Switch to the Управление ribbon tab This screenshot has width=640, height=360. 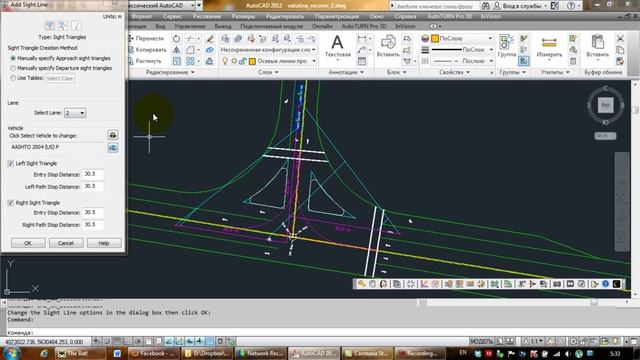coord(190,26)
